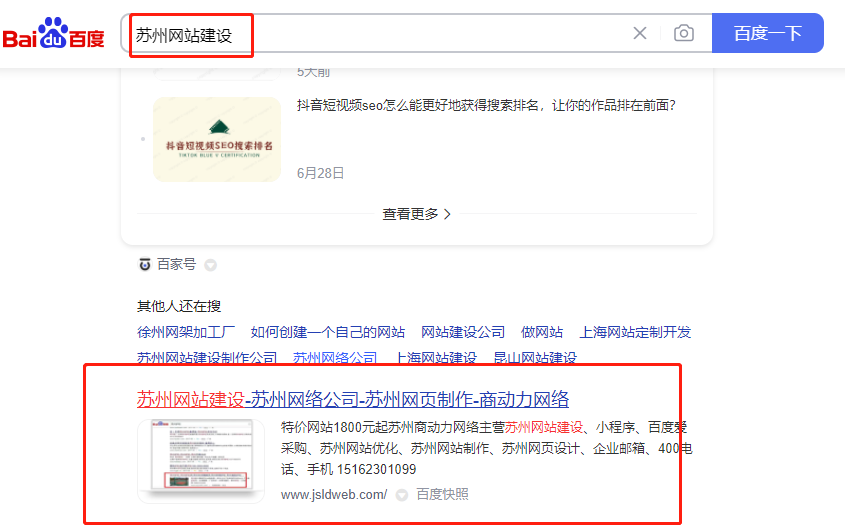845x526 pixels.
Task: Click the 商动力网络 result preview thumbnail
Action: pyautogui.click(x=201, y=461)
